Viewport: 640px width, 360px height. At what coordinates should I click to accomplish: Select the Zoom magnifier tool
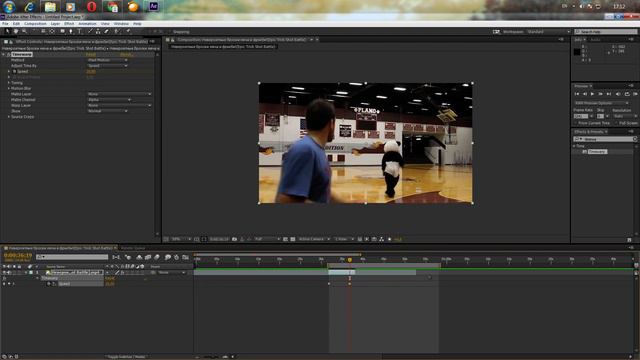point(24,31)
